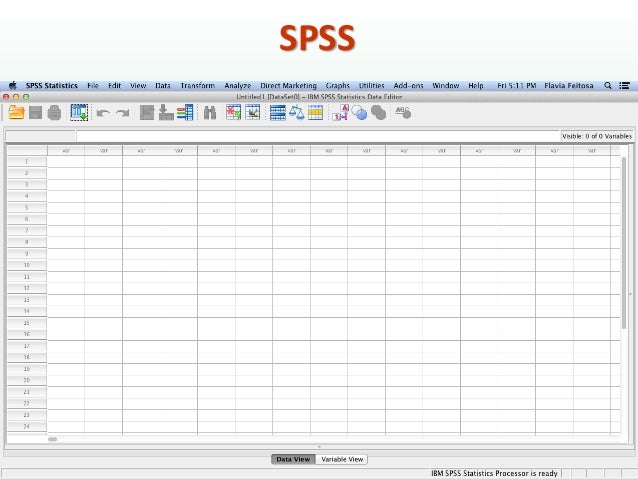Image resolution: width=638 pixels, height=479 pixels.
Task: Click the Split File icon
Action: pos(278,113)
